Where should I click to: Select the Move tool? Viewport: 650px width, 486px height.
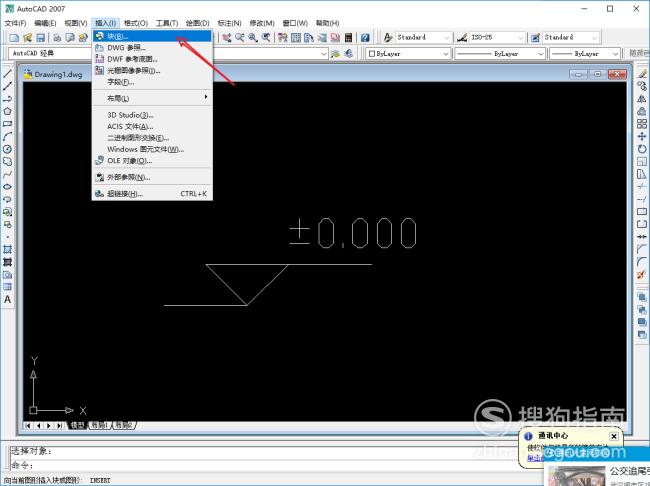tap(642, 136)
